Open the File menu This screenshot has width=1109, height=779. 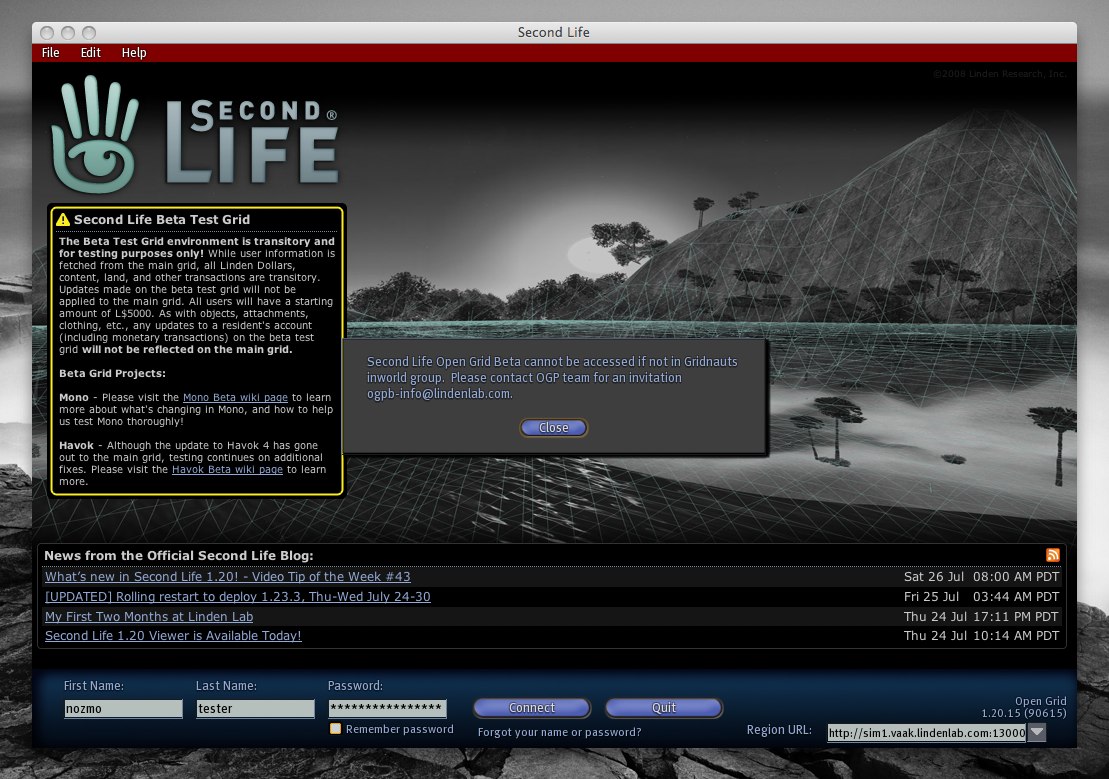(50, 53)
